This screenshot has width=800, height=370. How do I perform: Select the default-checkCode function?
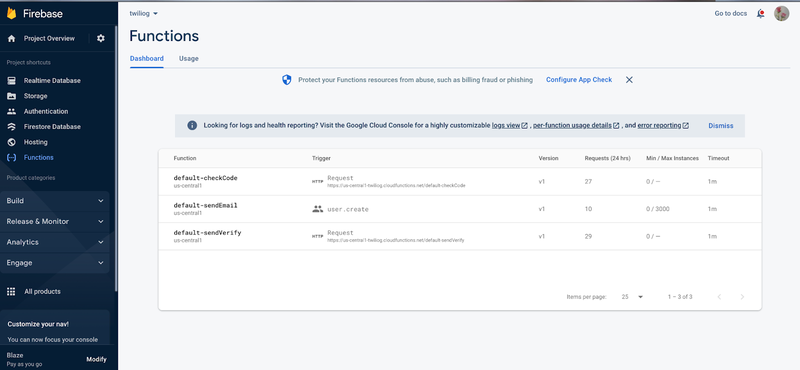click(x=206, y=178)
